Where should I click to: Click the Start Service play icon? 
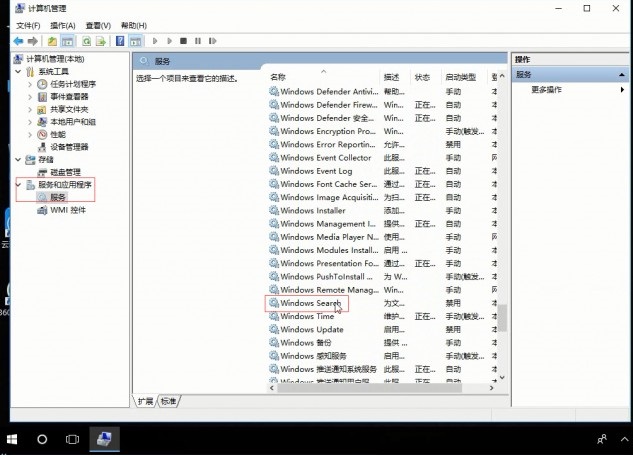pyautogui.click(x=155, y=41)
